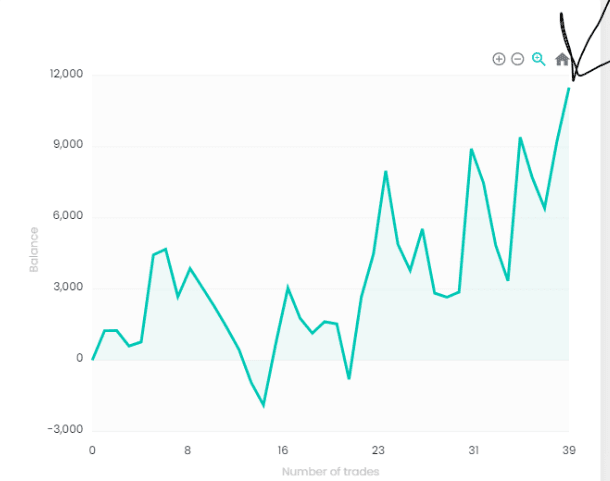
Task: Click the 'Number of trades' axis title
Action: [331, 472]
